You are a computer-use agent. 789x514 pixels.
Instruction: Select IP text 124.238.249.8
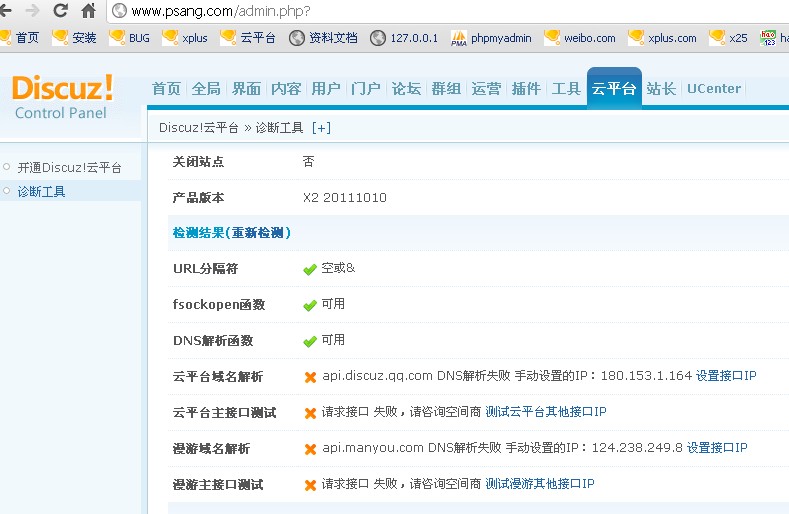pos(637,448)
